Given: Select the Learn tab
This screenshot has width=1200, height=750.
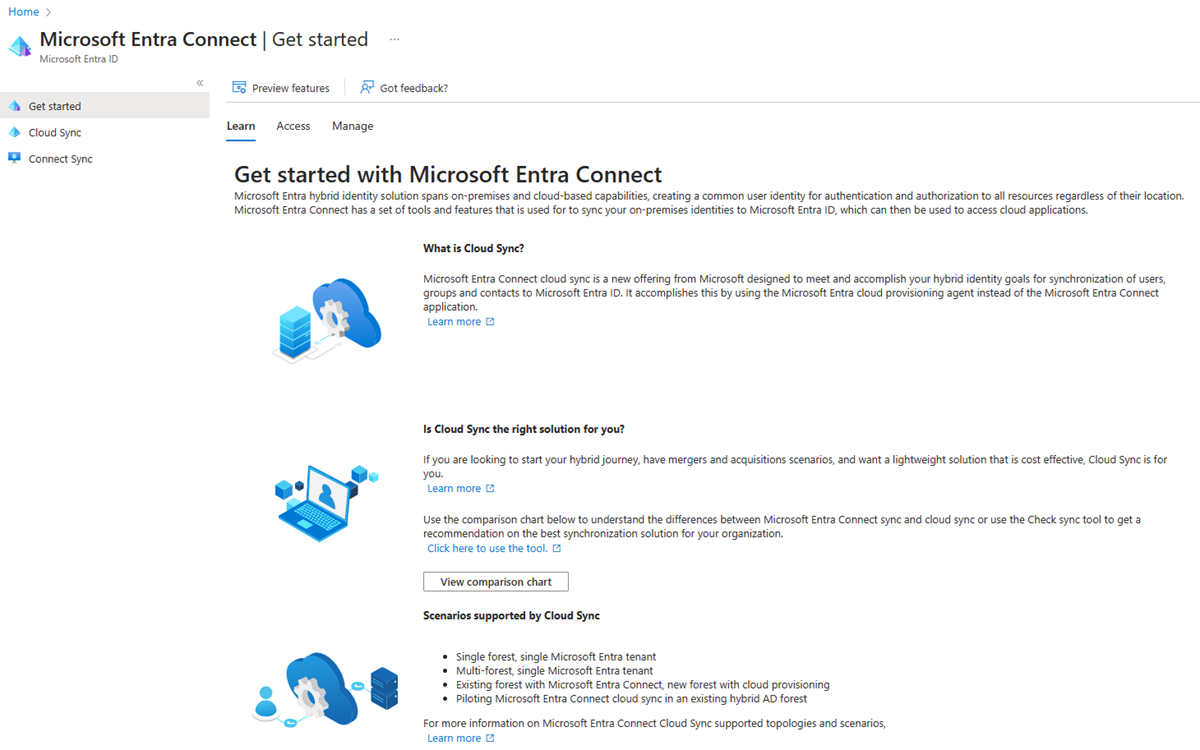Looking at the screenshot, I should (x=241, y=126).
